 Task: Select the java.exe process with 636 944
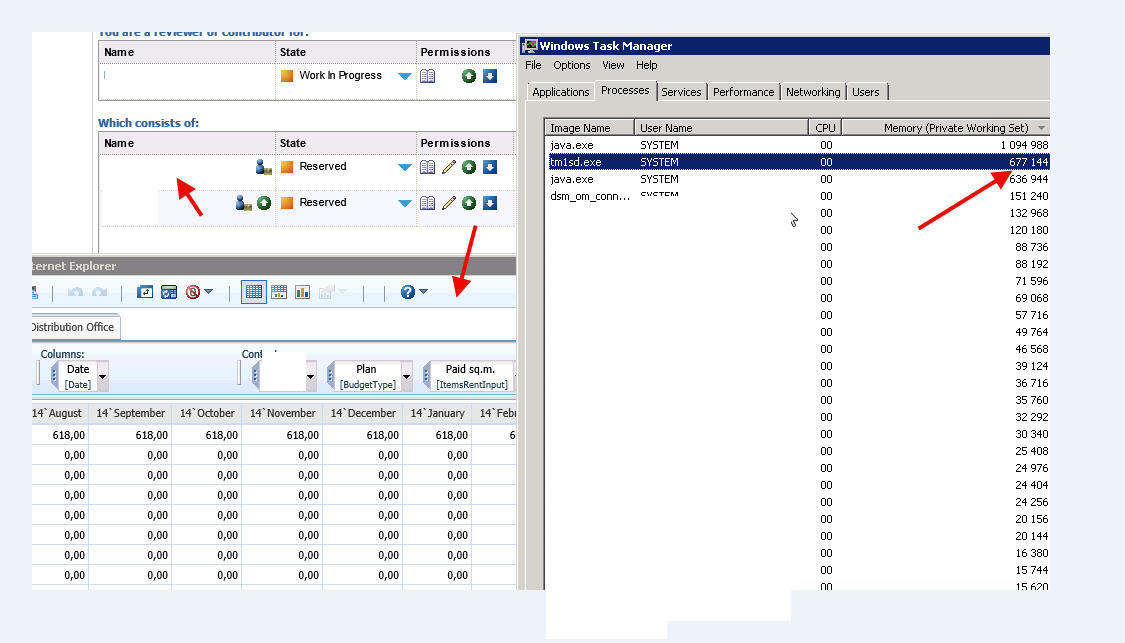tap(799, 179)
